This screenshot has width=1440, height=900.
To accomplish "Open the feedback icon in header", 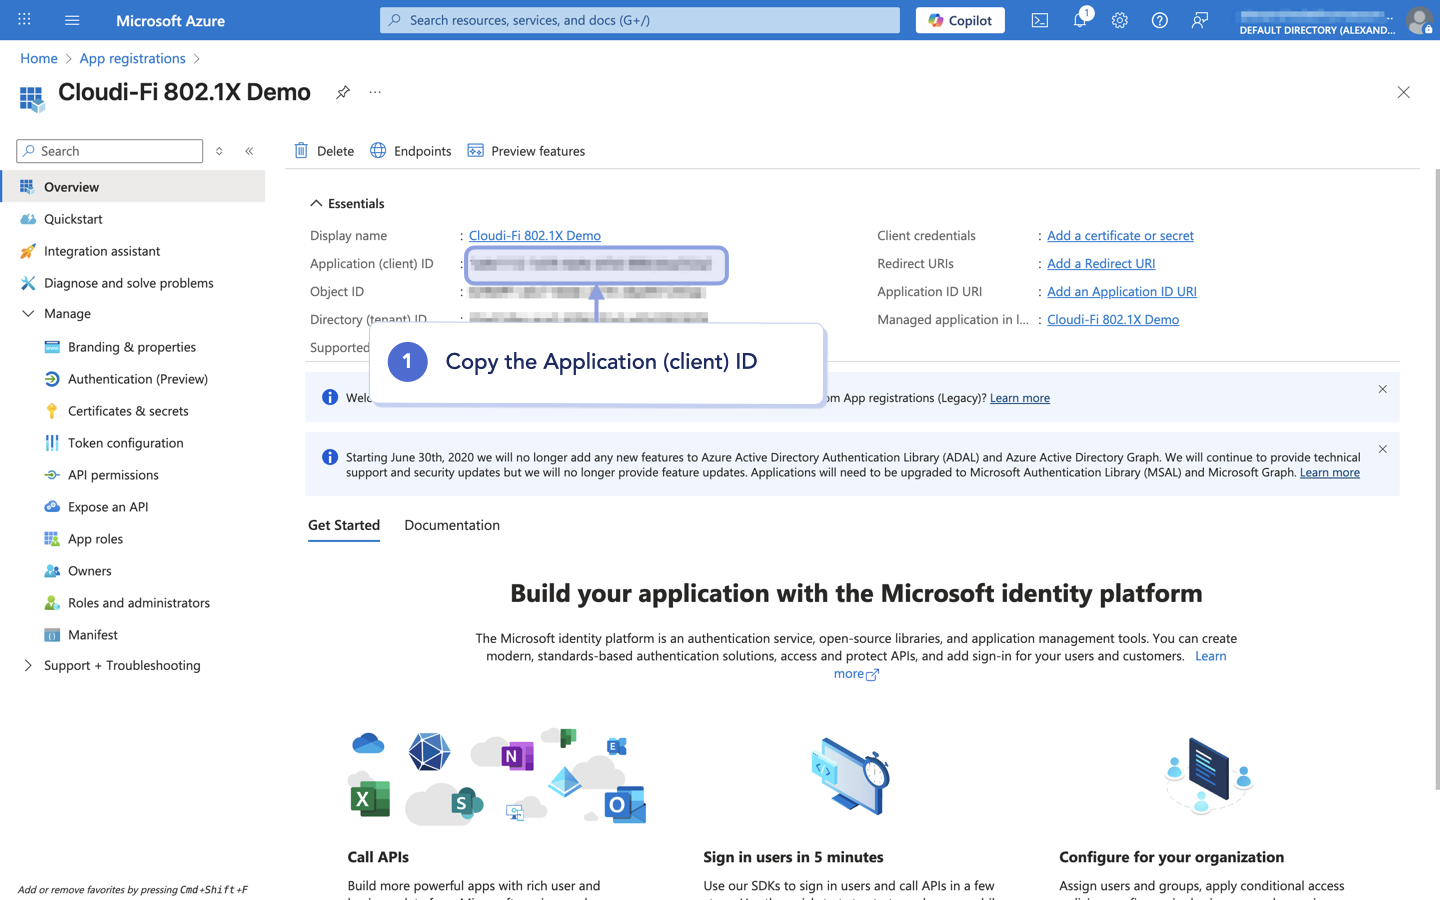I will click(1200, 20).
